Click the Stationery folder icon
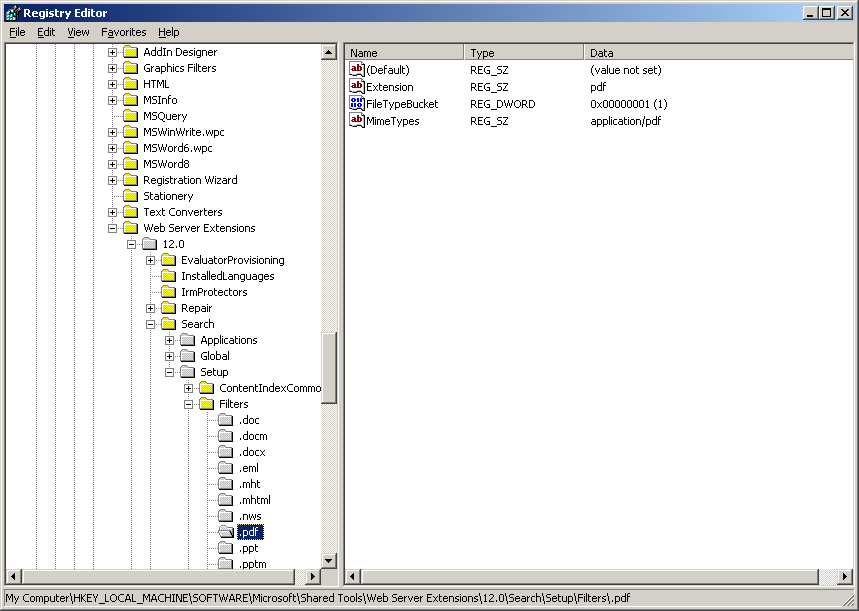This screenshot has width=859, height=611. coord(130,196)
